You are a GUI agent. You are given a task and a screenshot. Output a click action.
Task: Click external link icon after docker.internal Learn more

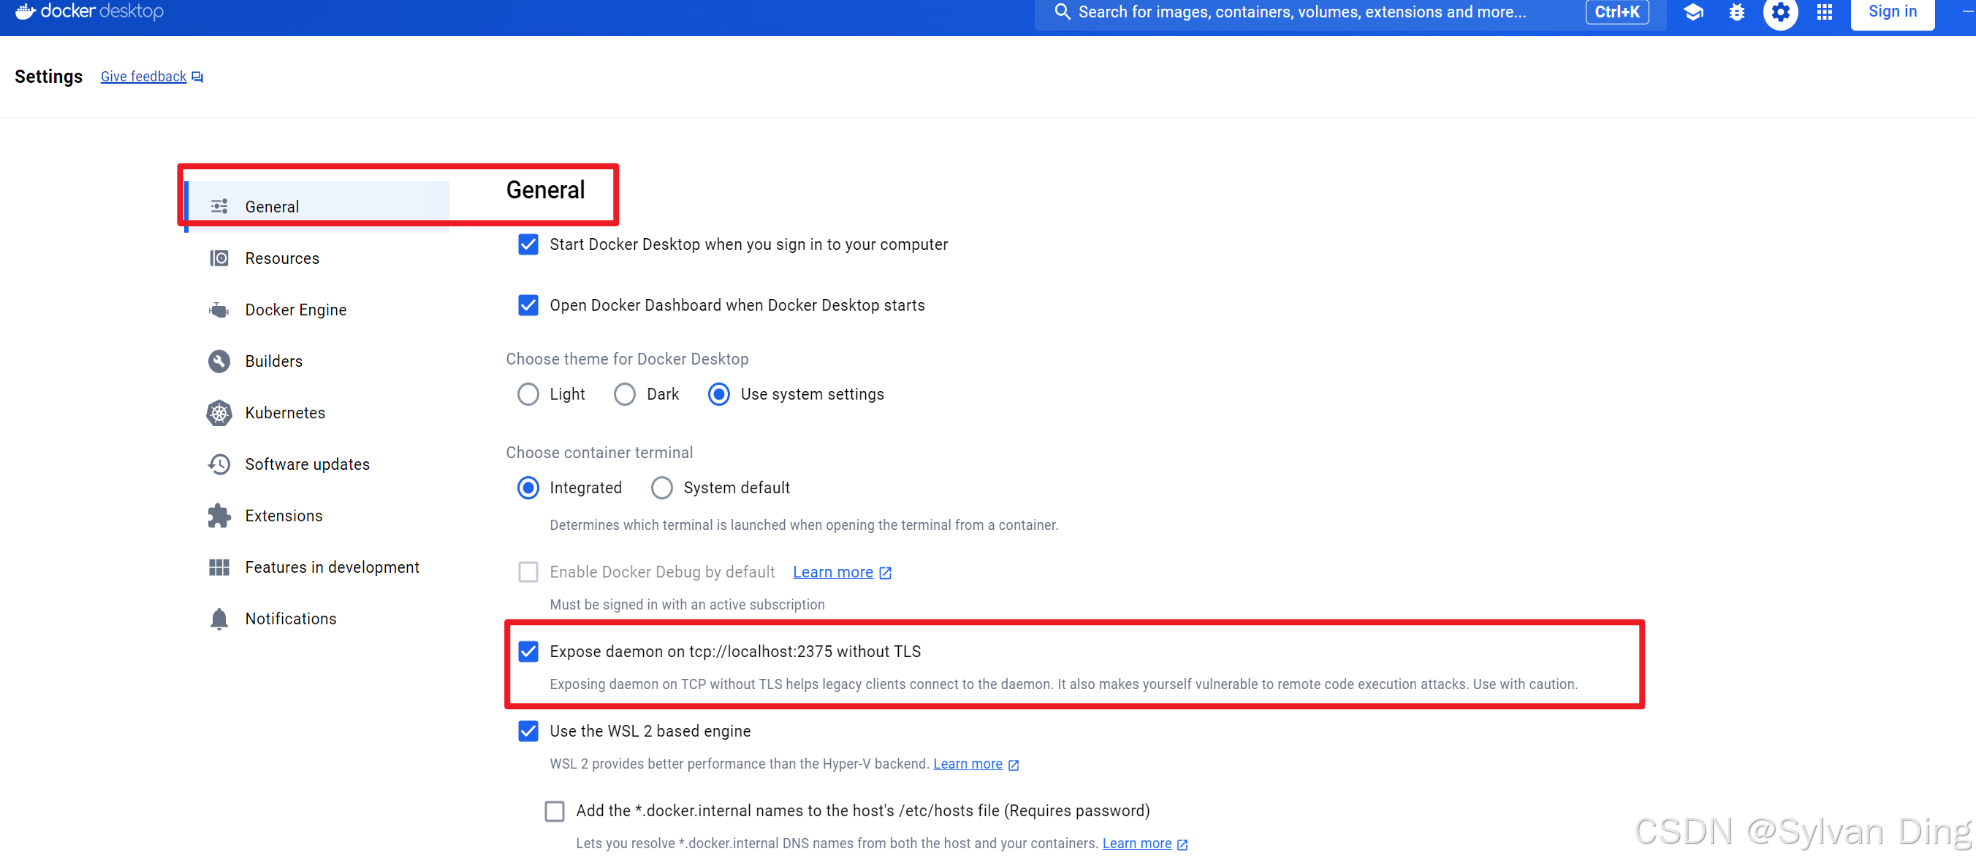coord(1182,845)
